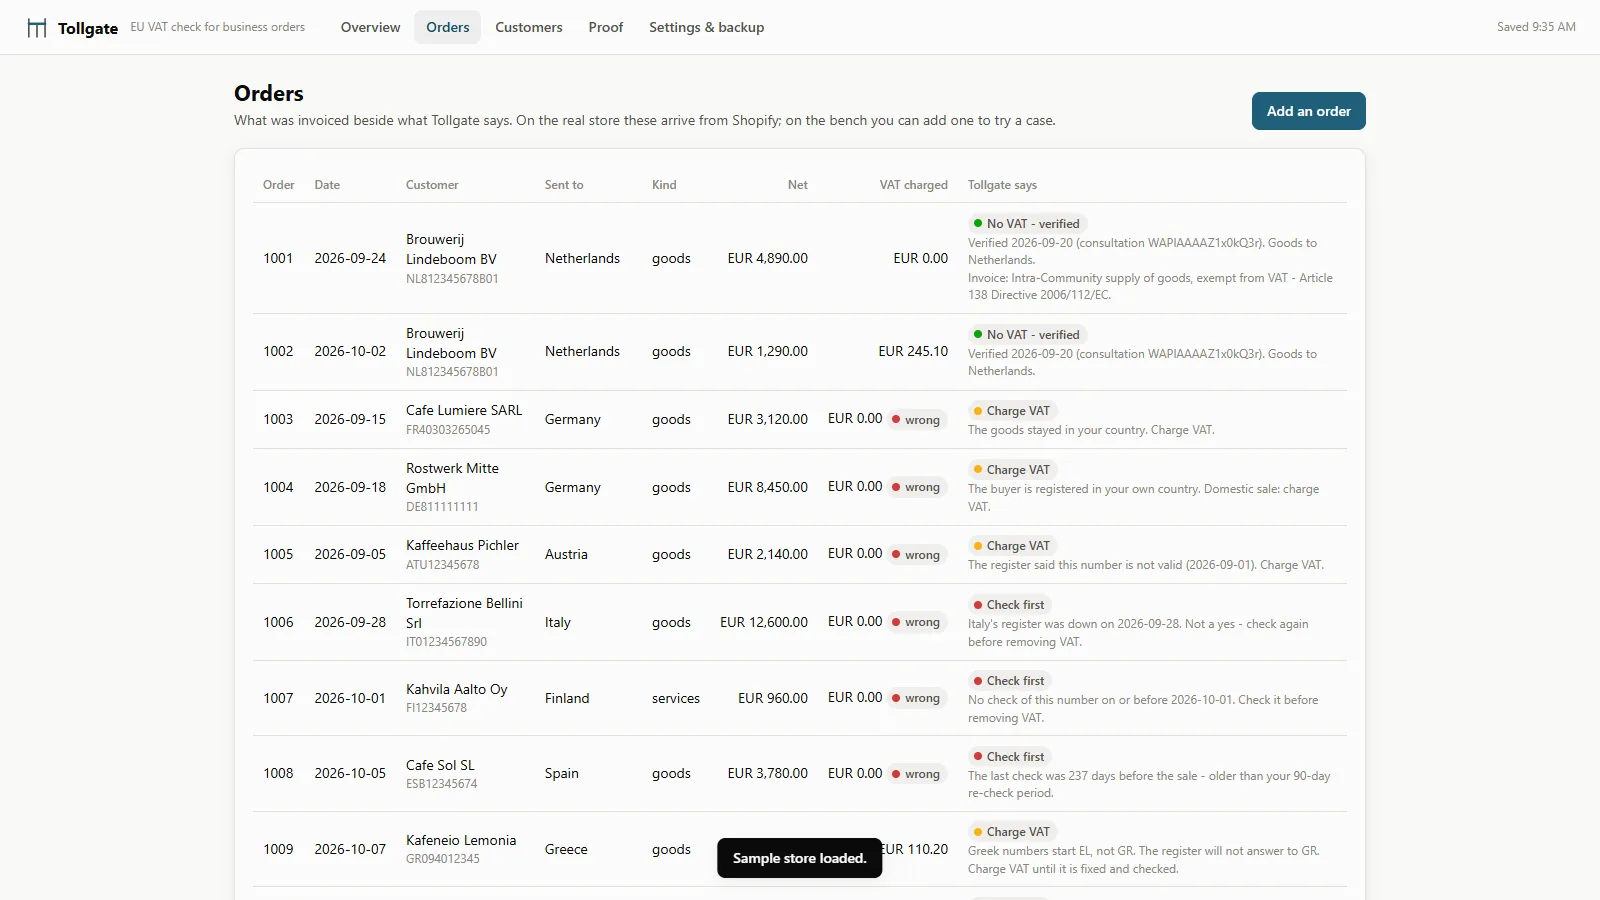Open the Overview tab
Viewport: 1600px width, 900px height.
[370, 27]
